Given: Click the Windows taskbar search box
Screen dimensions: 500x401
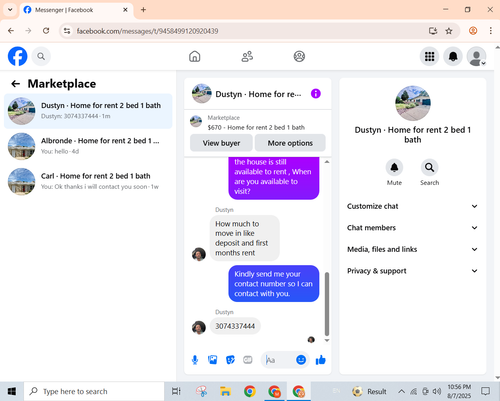Looking at the screenshot, I should point(94,391).
